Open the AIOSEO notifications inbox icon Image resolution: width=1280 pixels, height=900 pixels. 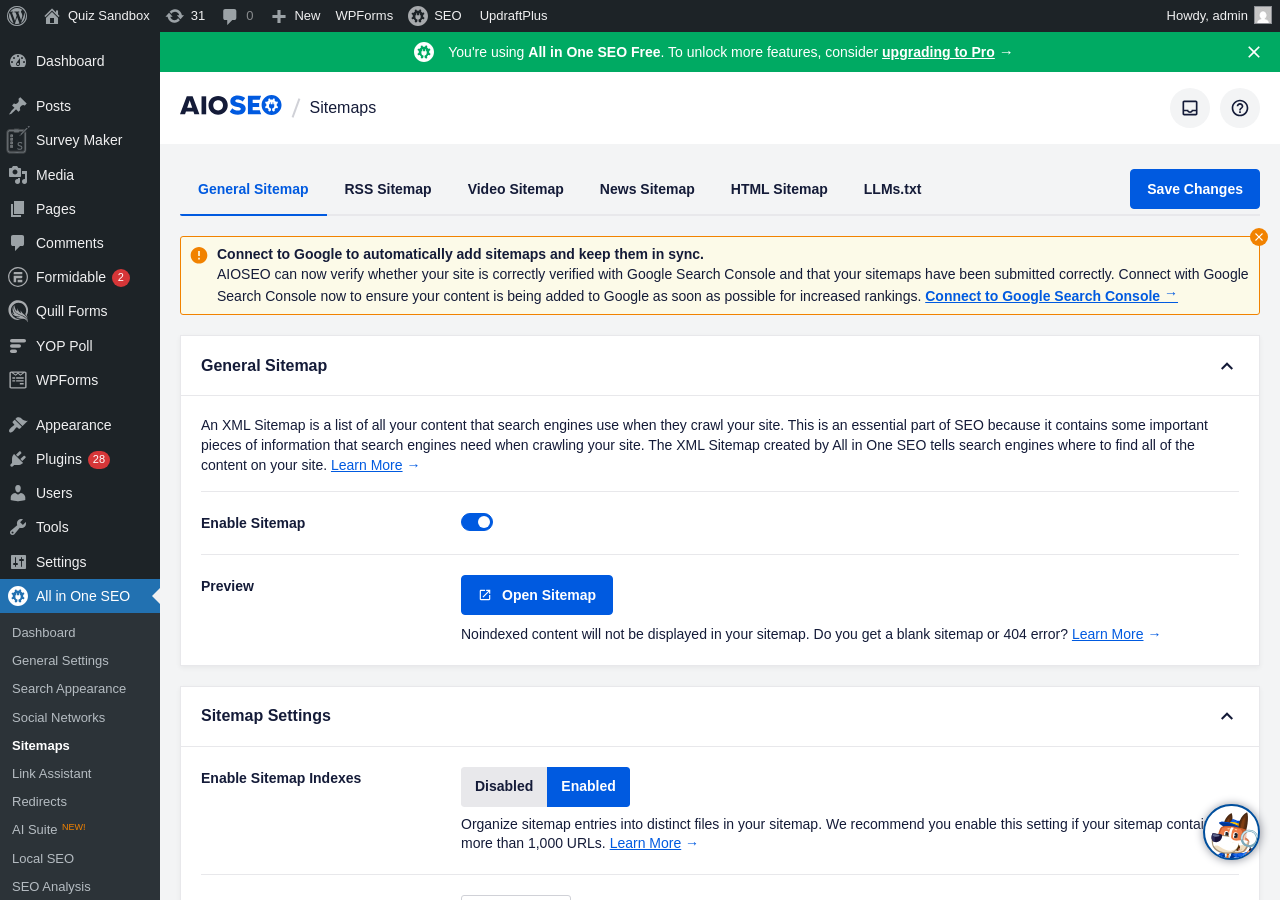[x=1190, y=108]
